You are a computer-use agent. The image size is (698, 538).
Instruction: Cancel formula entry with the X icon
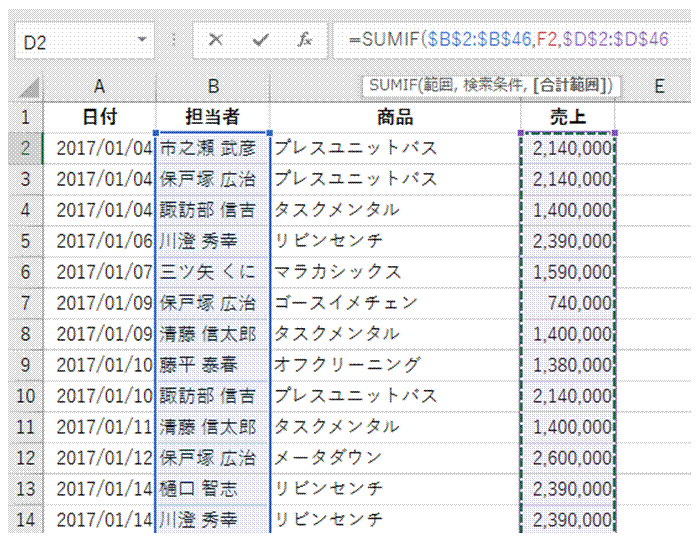tap(215, 40)
